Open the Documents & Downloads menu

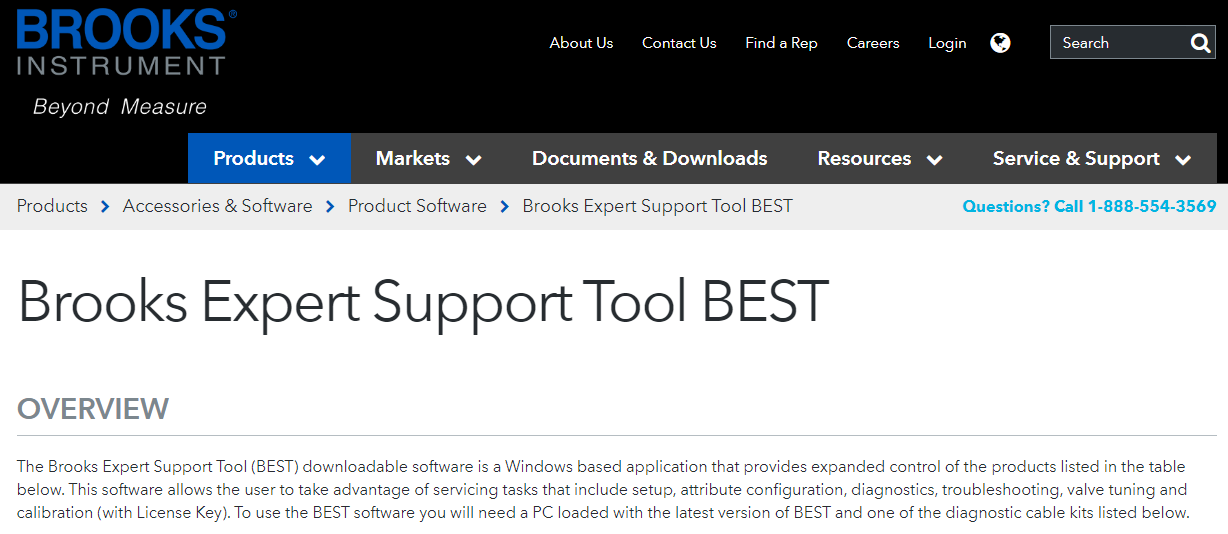coord(649,159)
